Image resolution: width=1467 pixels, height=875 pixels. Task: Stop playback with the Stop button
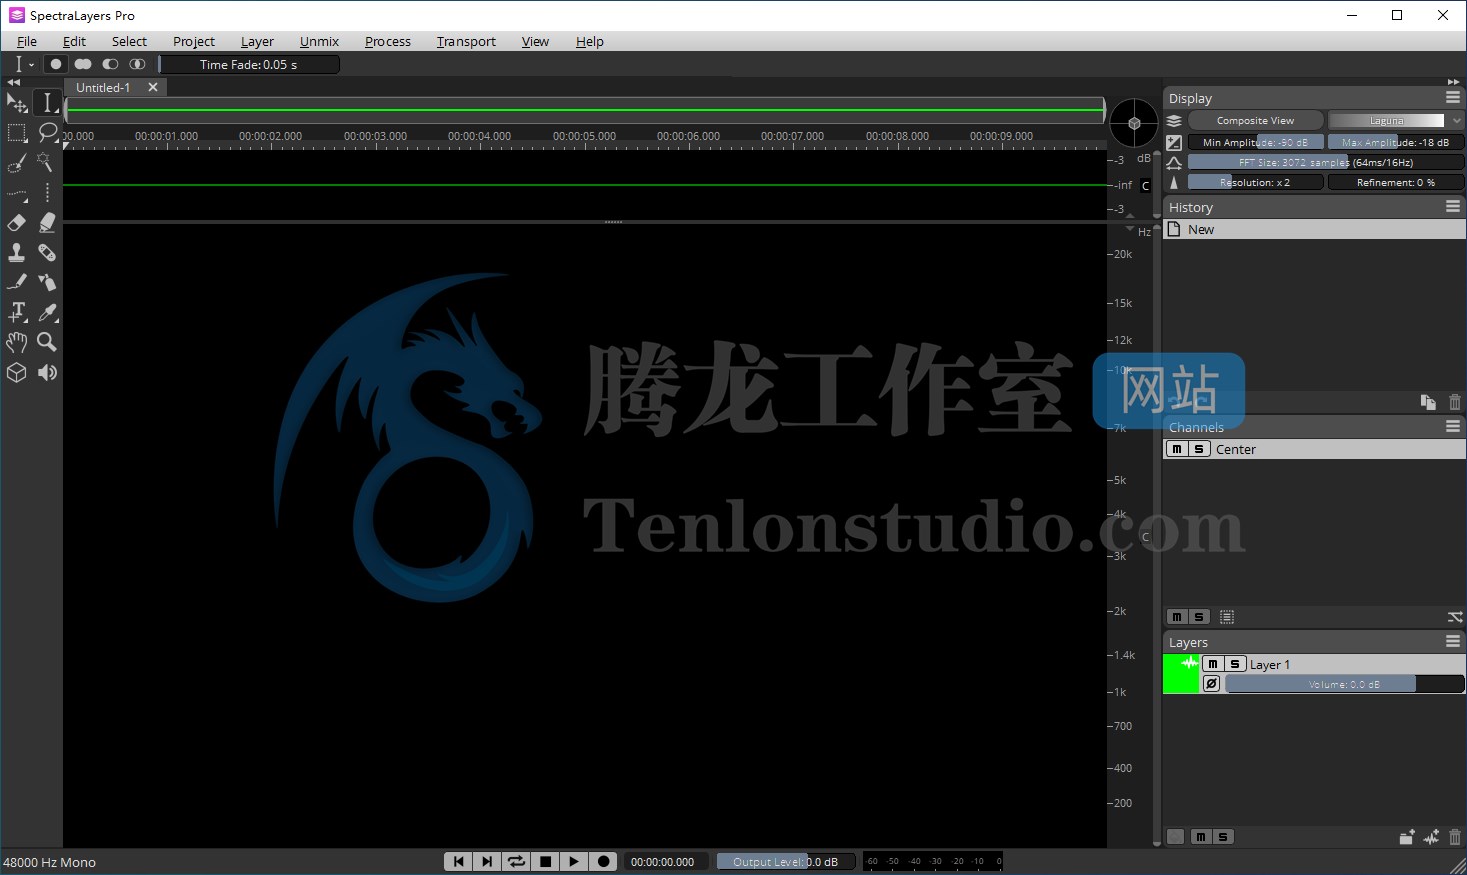tap(545, 861)
